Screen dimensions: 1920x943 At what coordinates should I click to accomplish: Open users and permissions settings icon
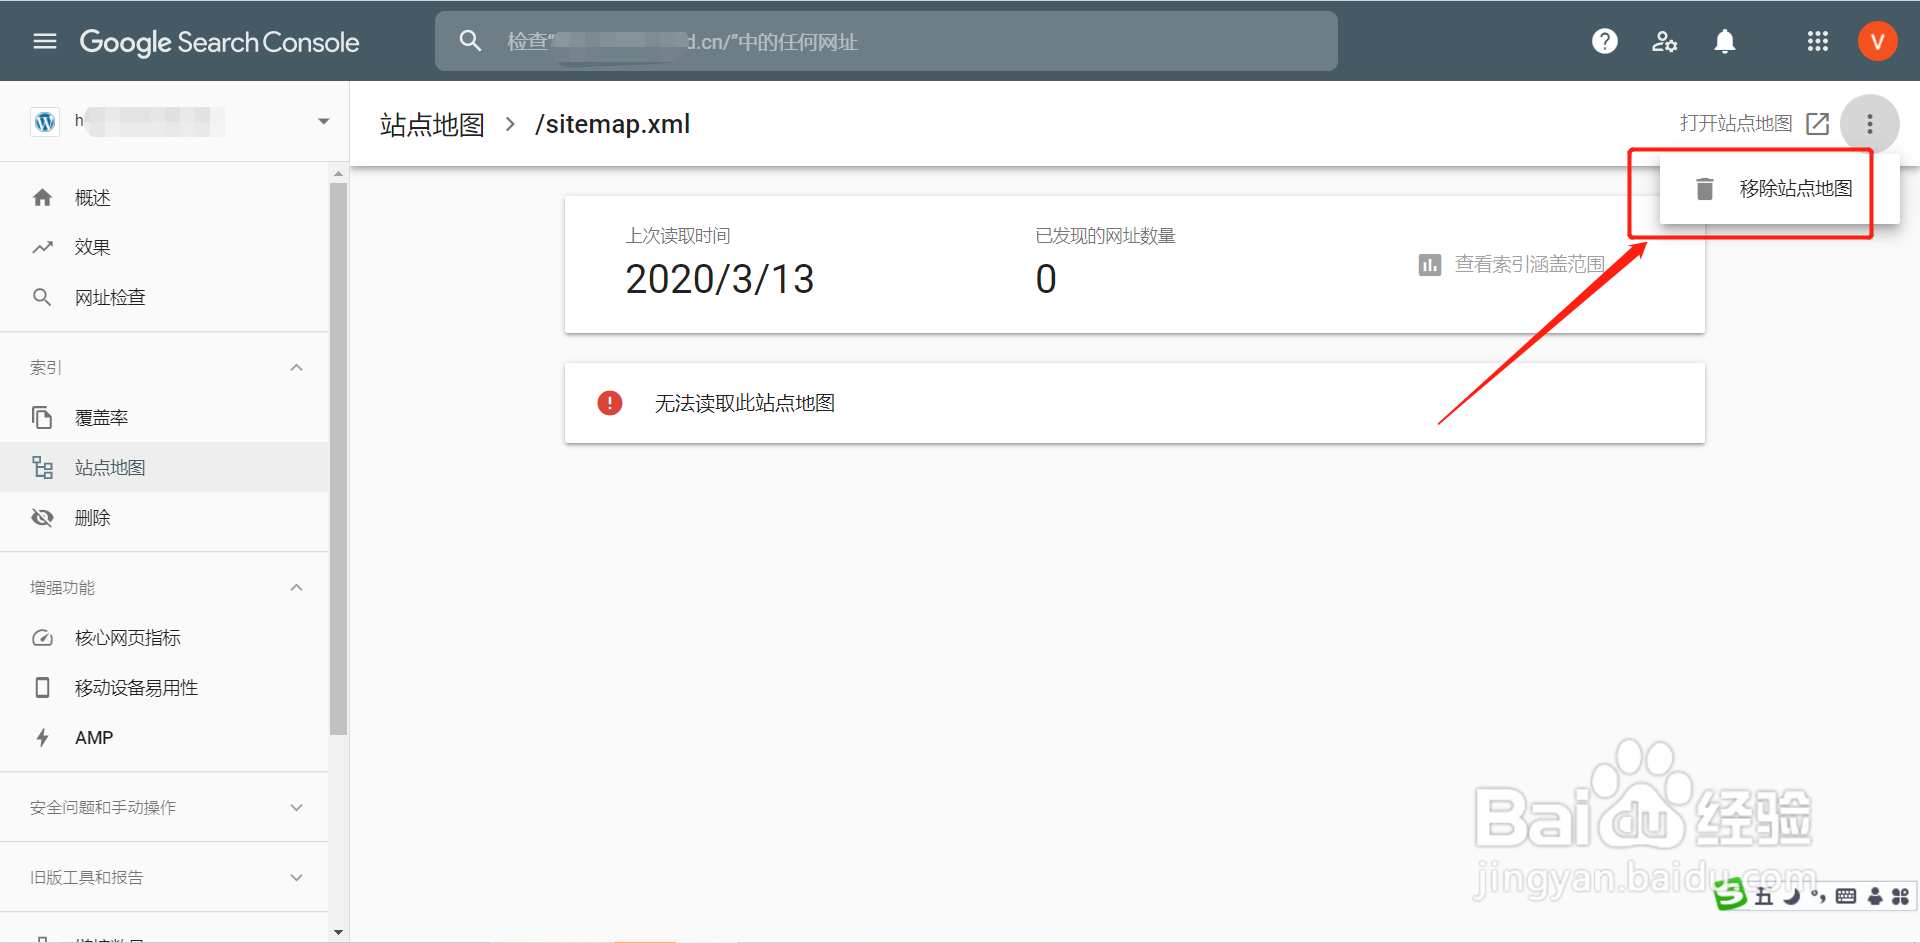click(x=1664, y=41)
